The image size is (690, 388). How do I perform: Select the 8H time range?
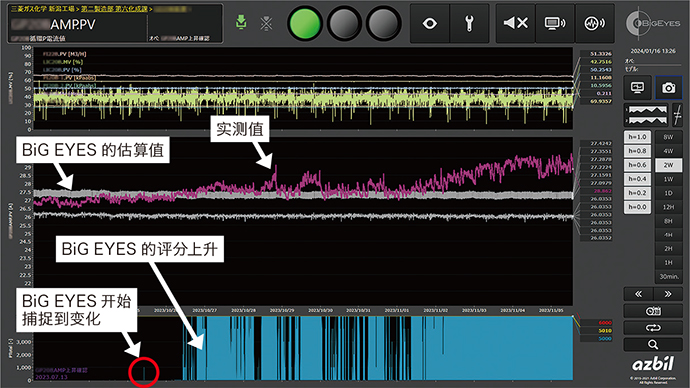click(x=668, y=221)
